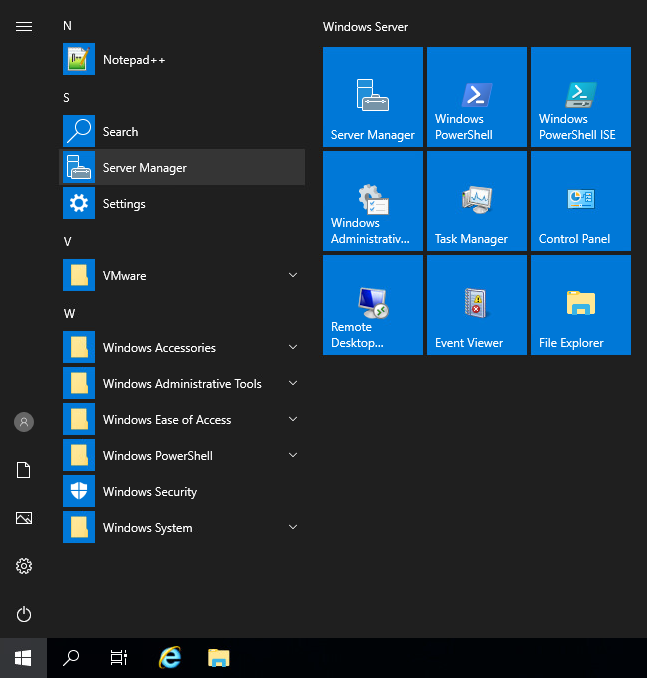The width and height of the screenshot is (647, 678).
Task: Open Server Manager in the app list
Action: click(182, 167)
